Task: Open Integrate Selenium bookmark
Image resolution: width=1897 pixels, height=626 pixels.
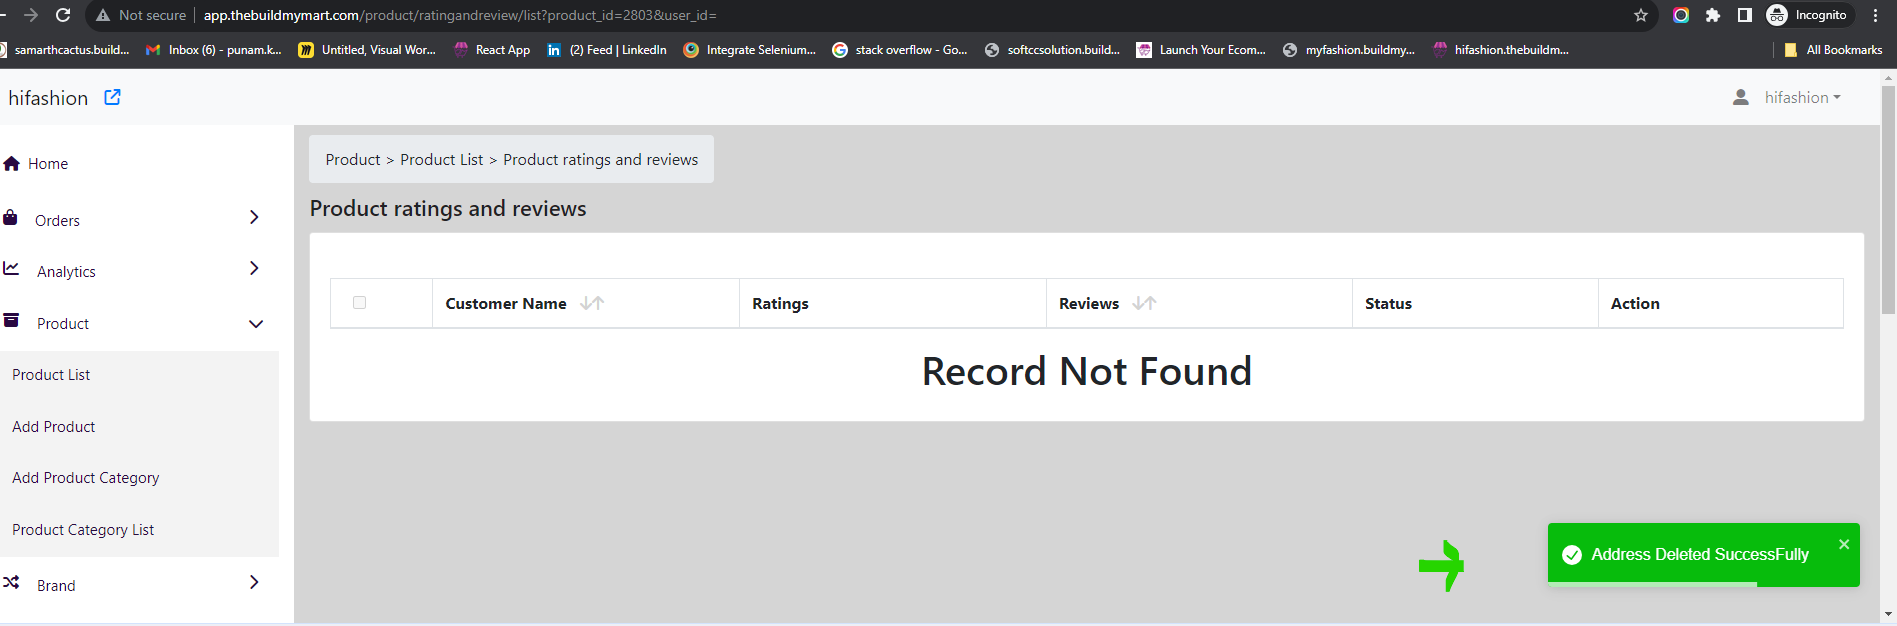Action: (x=750, y=49)
